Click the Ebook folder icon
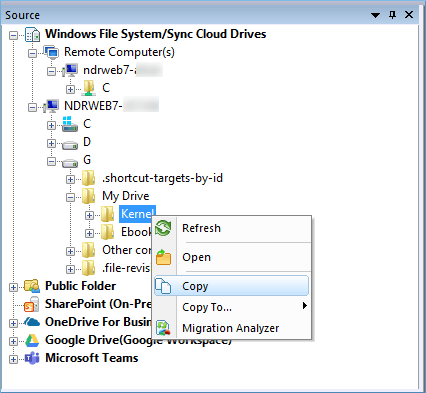Image resolution: width=426 pixels, height=393 pixels. 108,232
